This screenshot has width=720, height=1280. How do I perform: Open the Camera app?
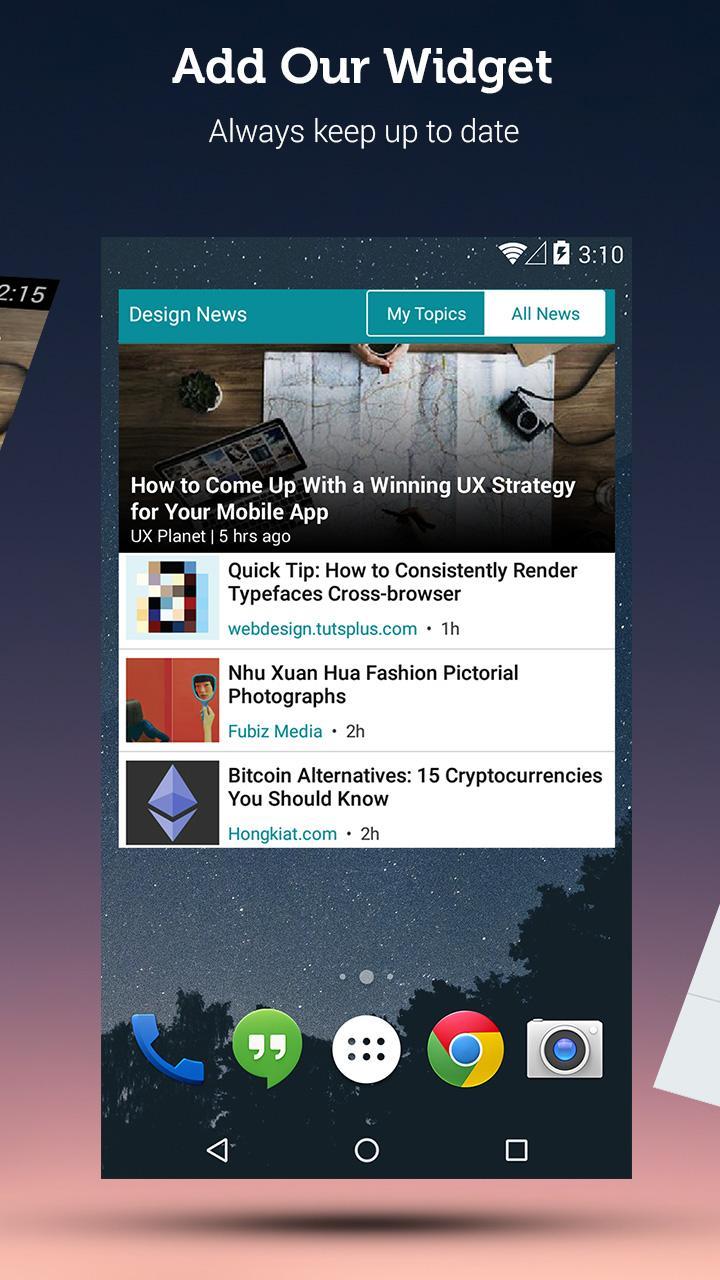(565, 1049)
